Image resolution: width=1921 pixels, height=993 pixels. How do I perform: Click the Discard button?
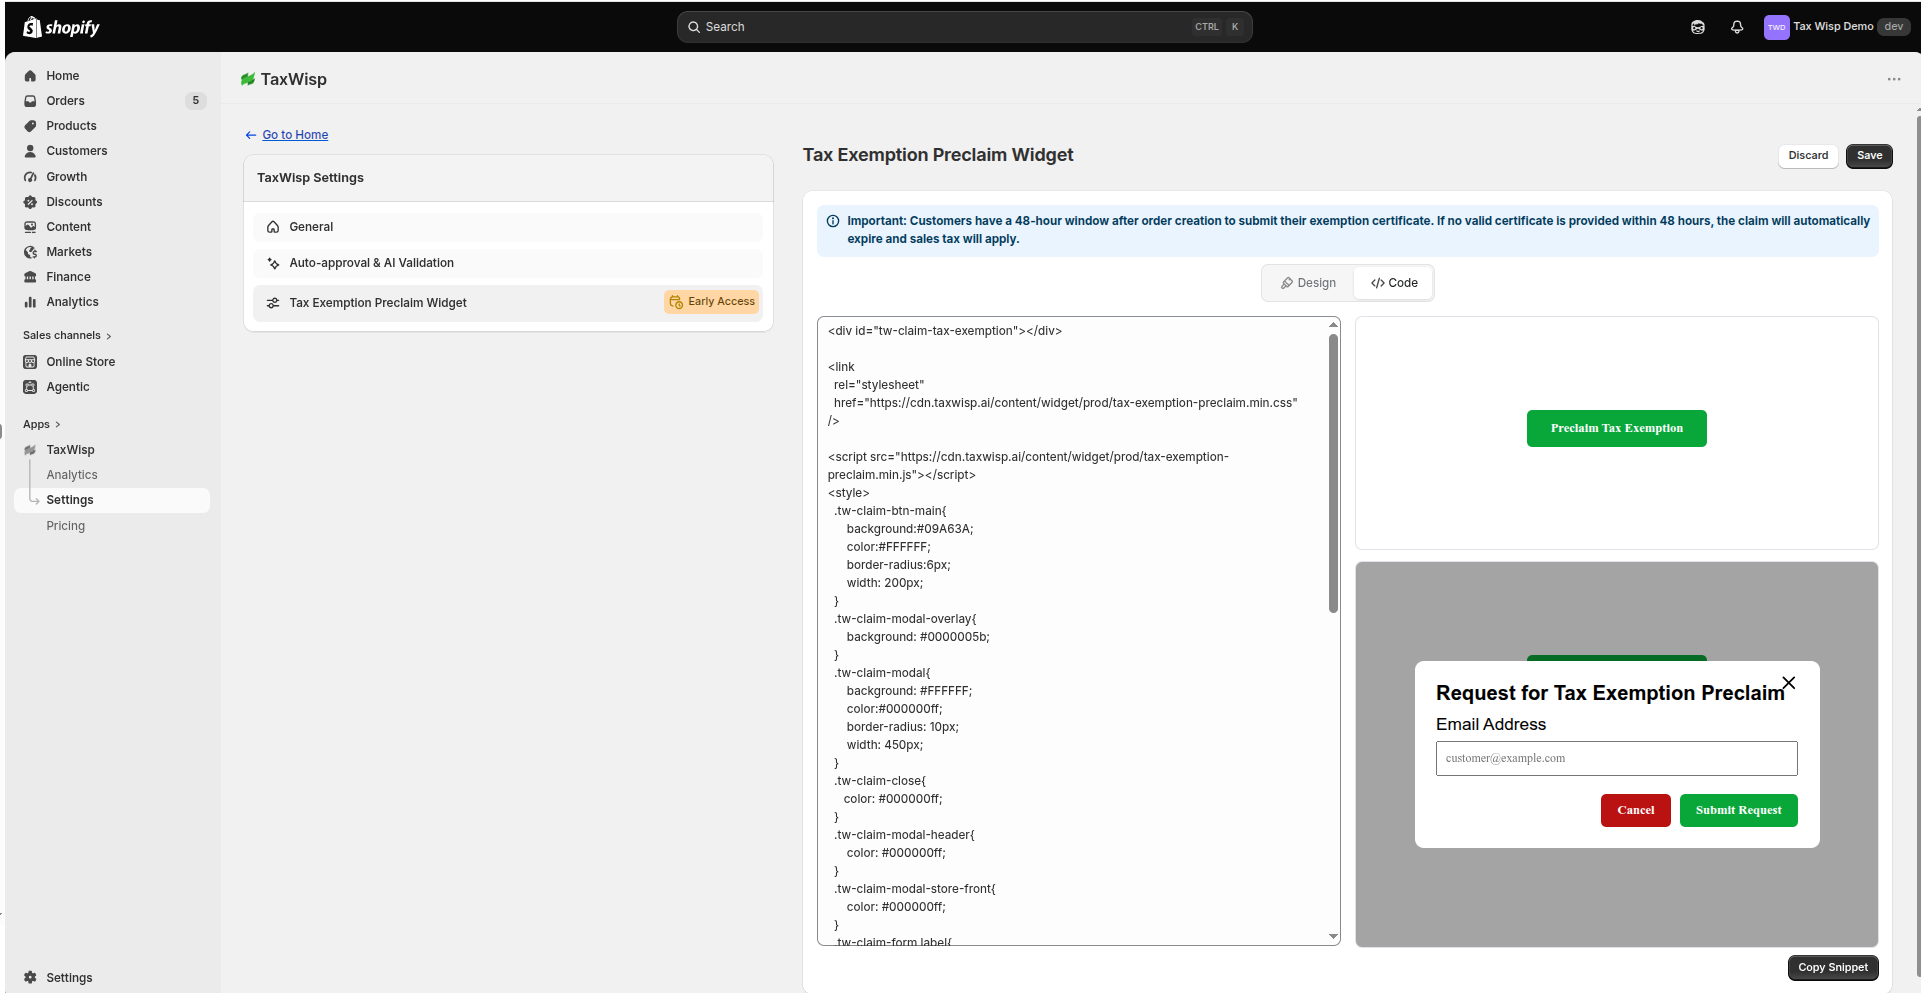pos(1808,156)
